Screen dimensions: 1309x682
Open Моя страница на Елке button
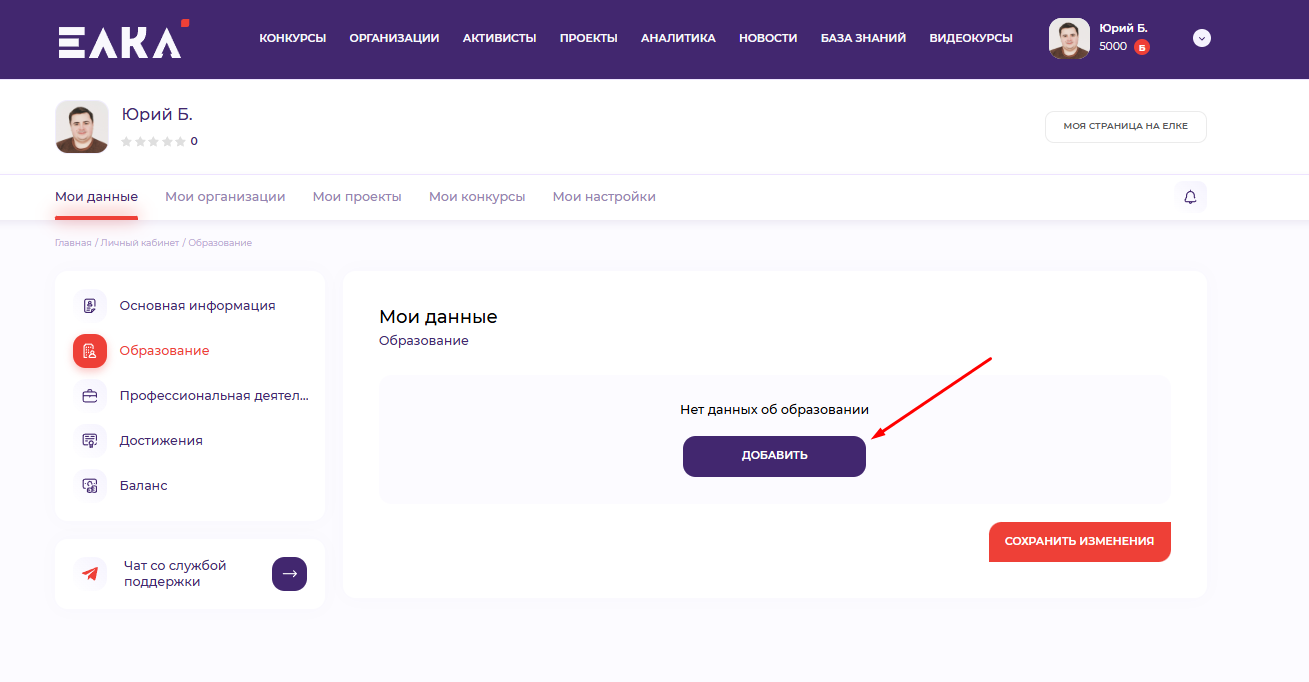click(1125, 127)
